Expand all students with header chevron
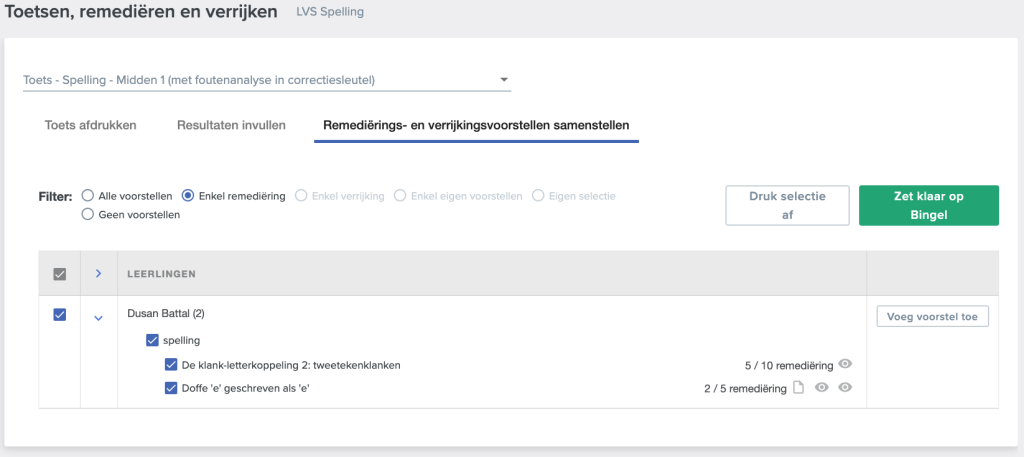This screenshot has width=1024, height=457. pos(98,273)
